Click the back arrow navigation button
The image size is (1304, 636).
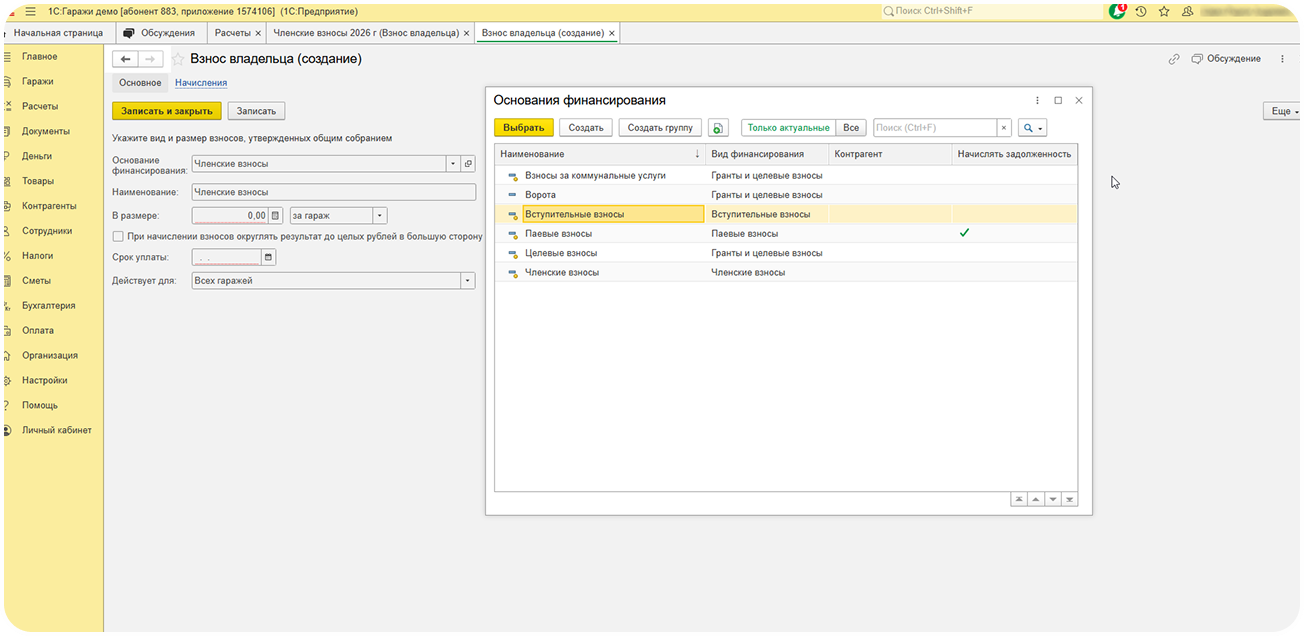(126, 59)
